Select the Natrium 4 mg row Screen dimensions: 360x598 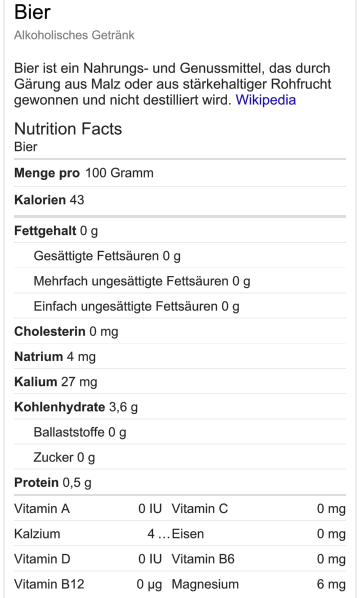[180, 357]
